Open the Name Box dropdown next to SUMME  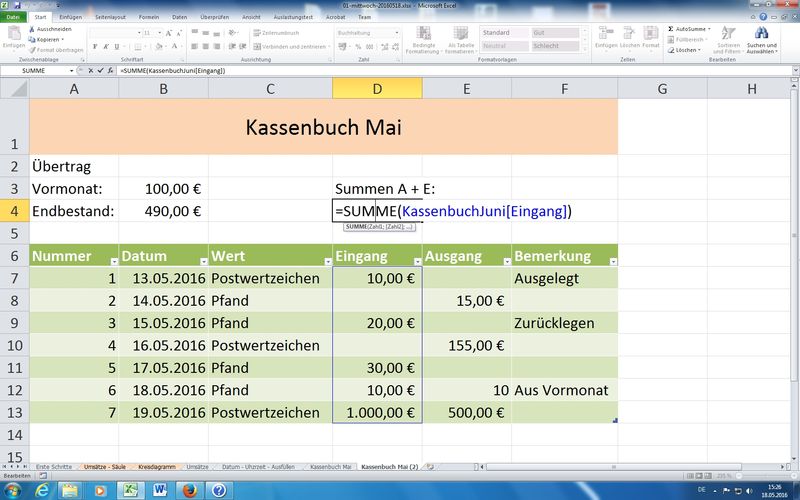[x=71, y=71]
